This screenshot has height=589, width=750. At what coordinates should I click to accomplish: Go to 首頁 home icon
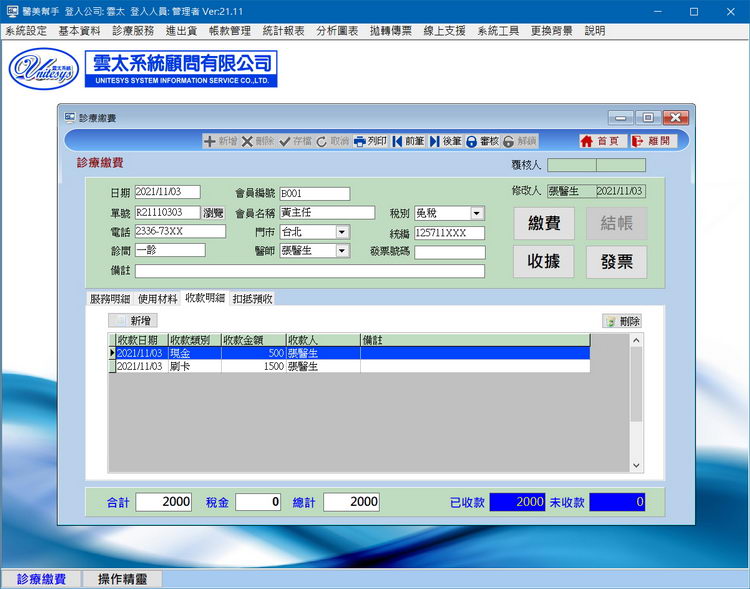pos(601,141)
